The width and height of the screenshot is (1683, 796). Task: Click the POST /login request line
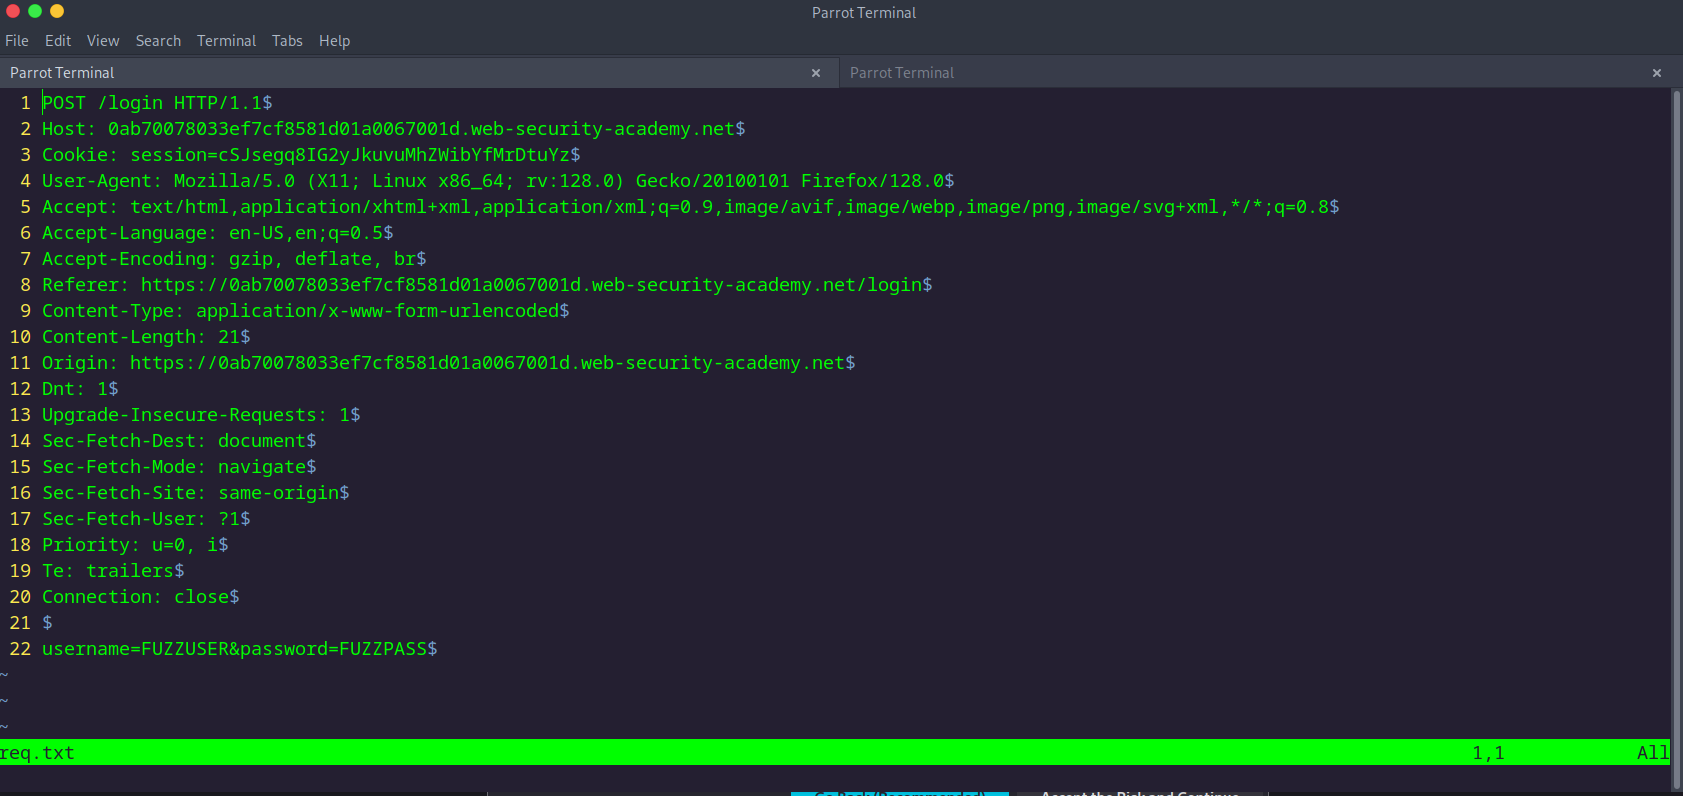156,103
